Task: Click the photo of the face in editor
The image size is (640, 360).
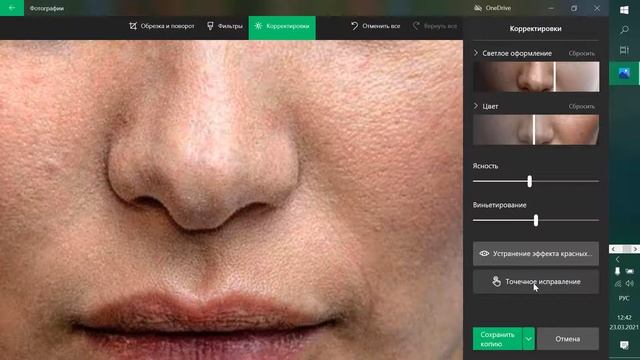Action: click(231, 200)
